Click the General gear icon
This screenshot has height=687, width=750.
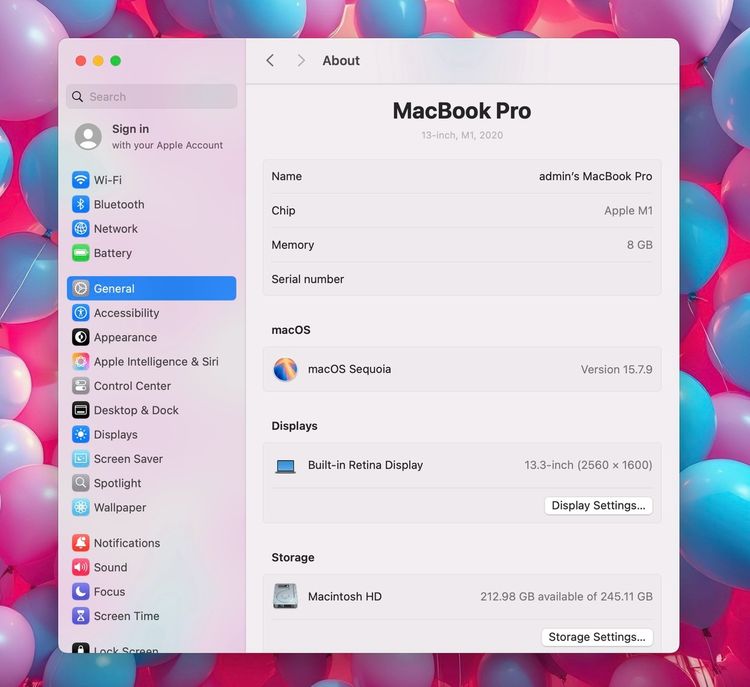point(80,288)
